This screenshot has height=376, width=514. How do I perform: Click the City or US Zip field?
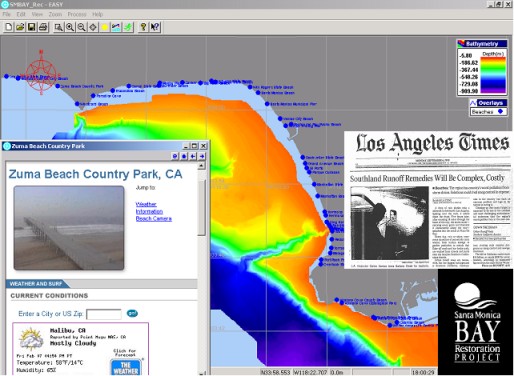(104, 314)
